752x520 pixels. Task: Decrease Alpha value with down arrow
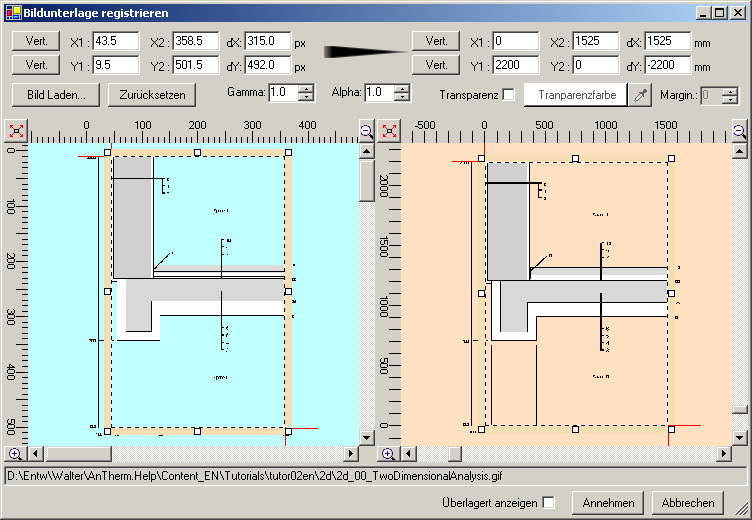(402, 98)
